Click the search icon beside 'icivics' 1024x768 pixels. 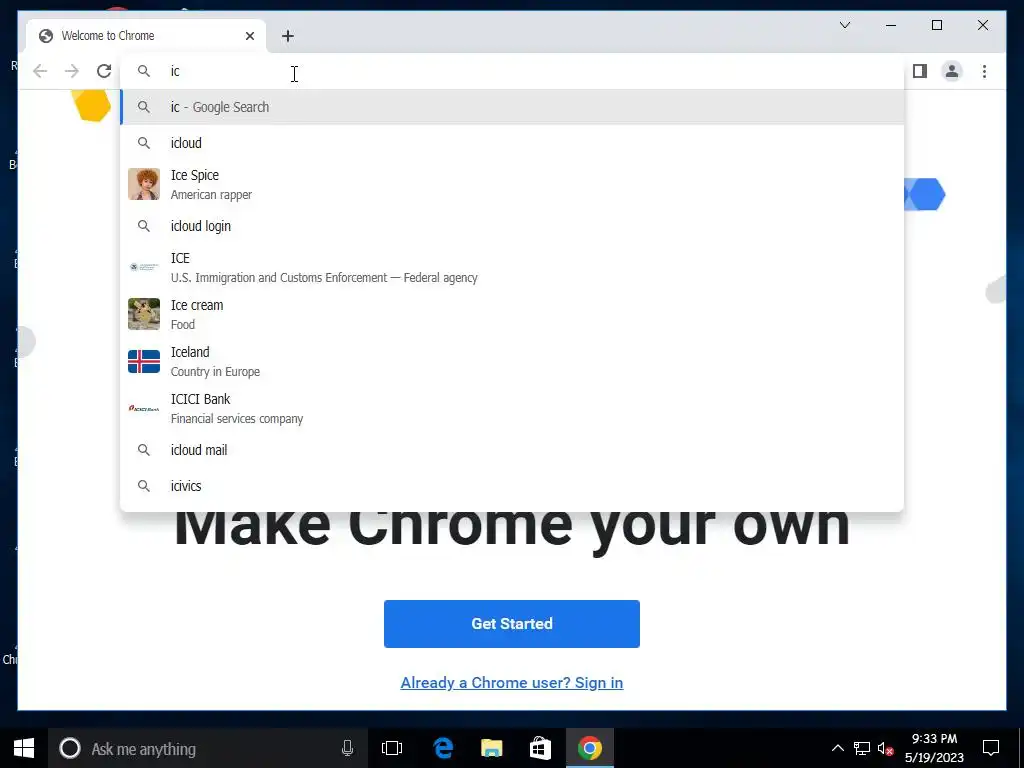(144, 486)
